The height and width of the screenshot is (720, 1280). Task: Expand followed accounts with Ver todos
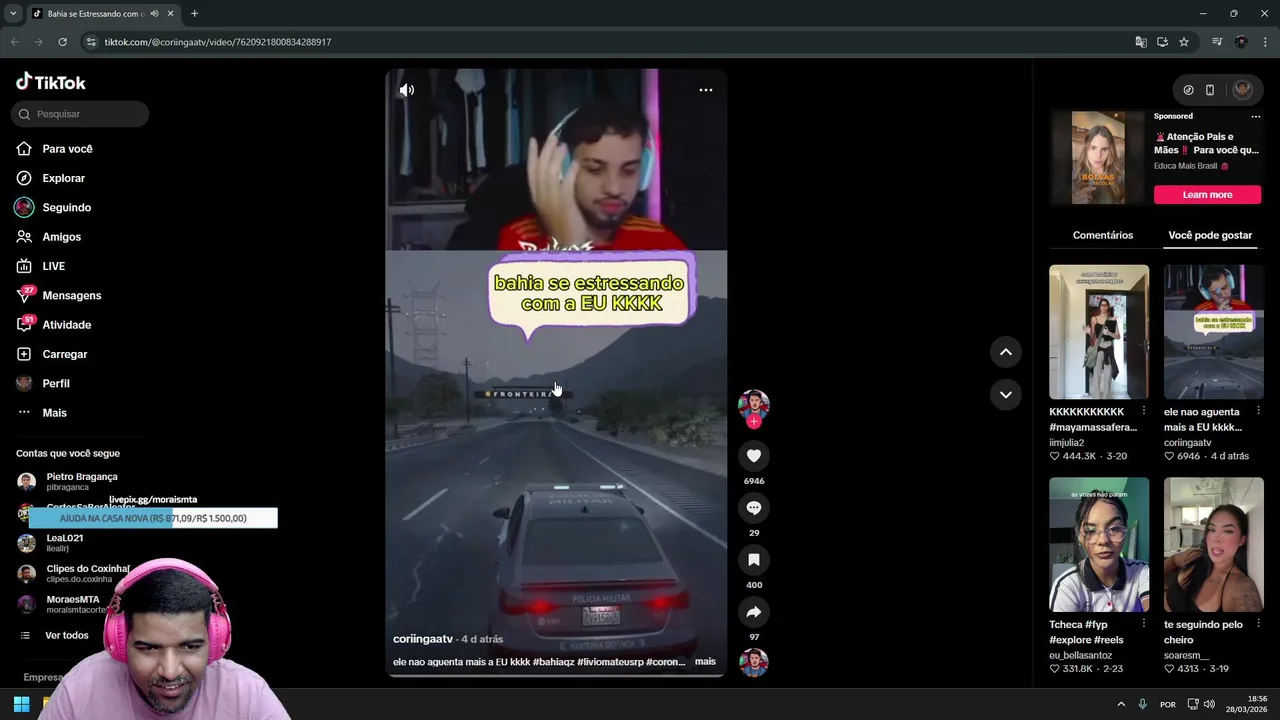click(x=66, y=635)
